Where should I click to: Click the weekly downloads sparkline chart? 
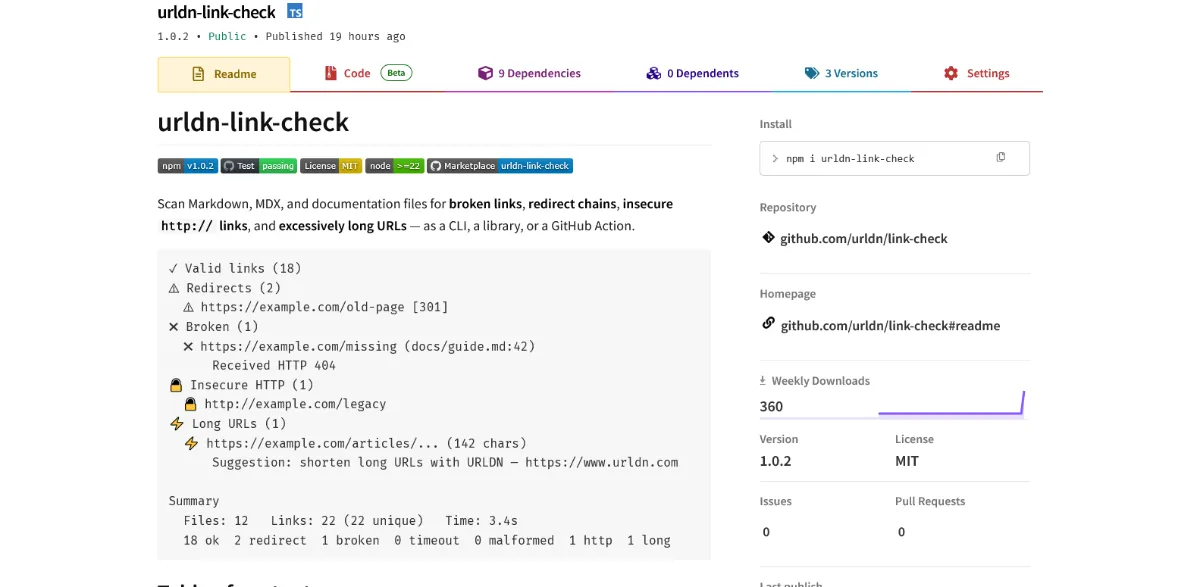(952, 403)
